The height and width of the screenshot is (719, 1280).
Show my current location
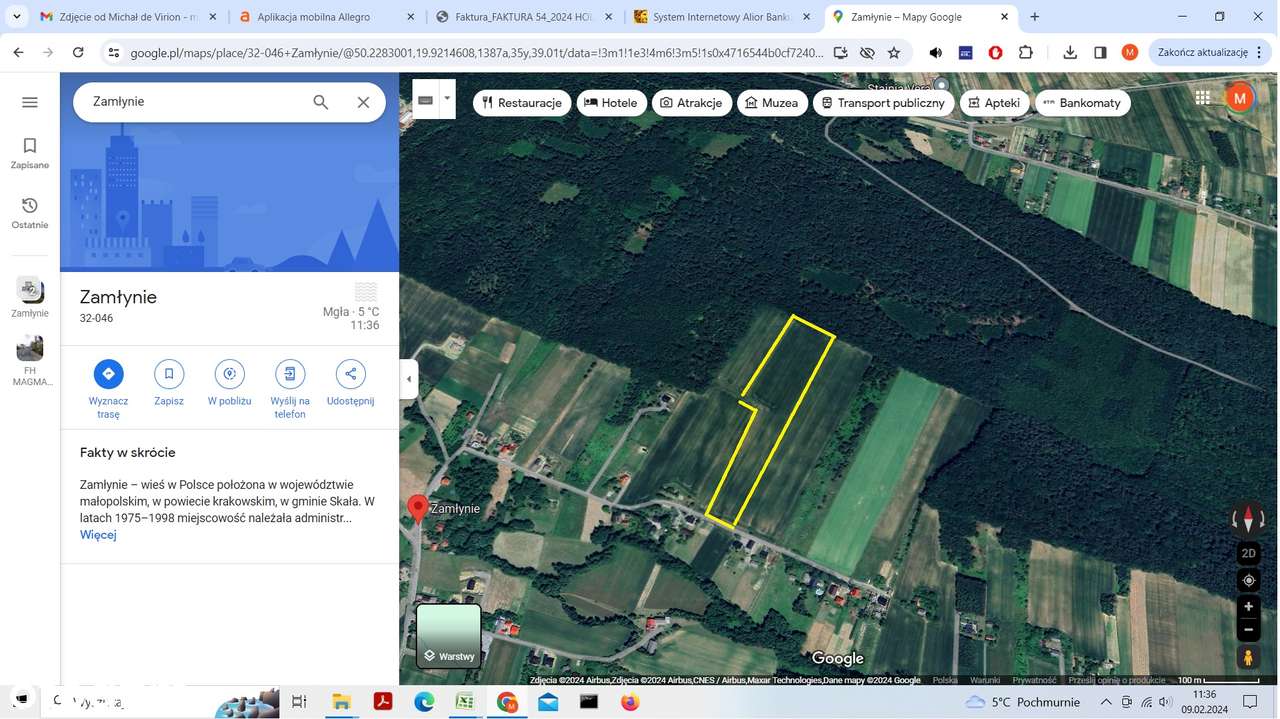[x=1248, y=580]
